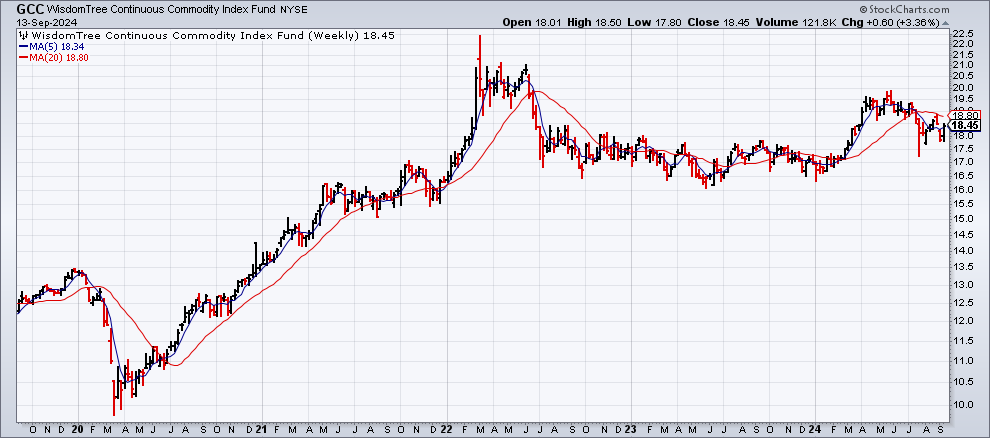Click the Weekly 18.45 legend line
The height and width of the screenshot is (438, 990).
[x=207, y=35]
